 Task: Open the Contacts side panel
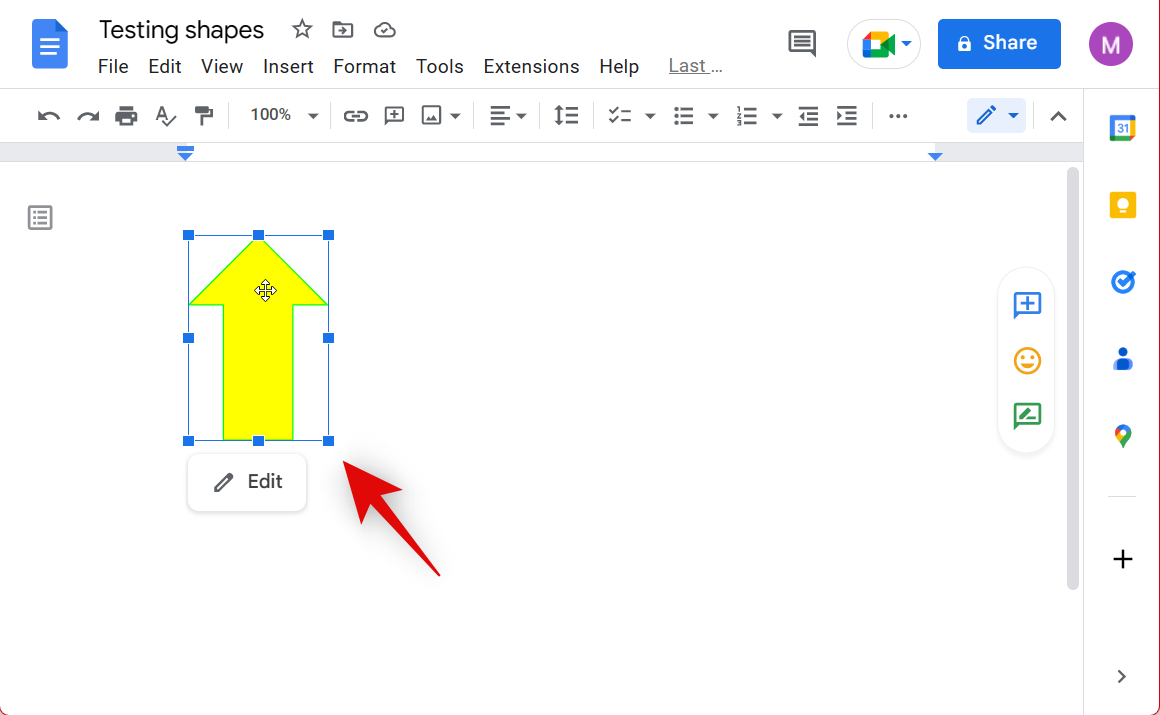(x=1122, y=359)
